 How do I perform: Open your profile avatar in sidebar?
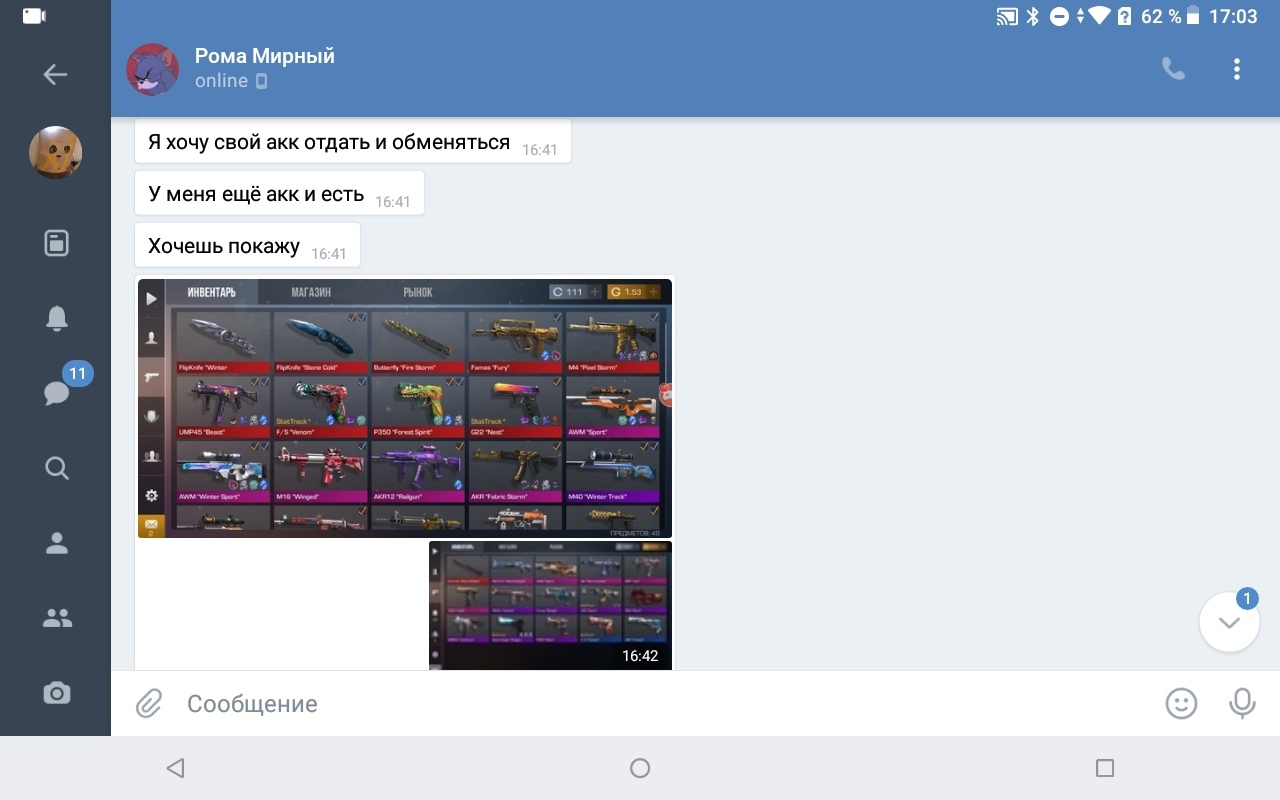pos(55,153)
